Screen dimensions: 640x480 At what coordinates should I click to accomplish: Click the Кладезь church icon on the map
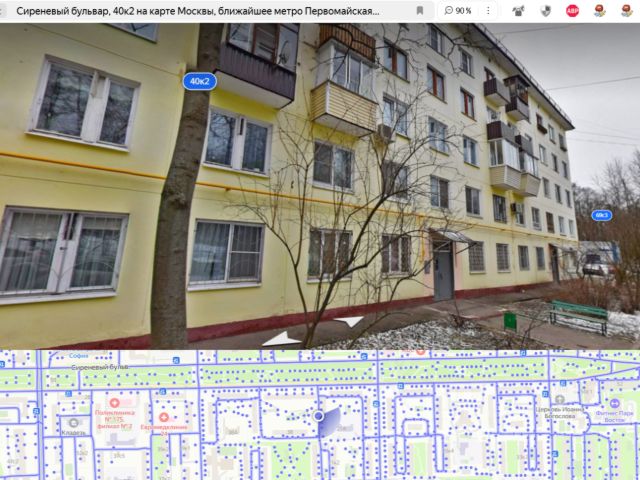(73, 422)
